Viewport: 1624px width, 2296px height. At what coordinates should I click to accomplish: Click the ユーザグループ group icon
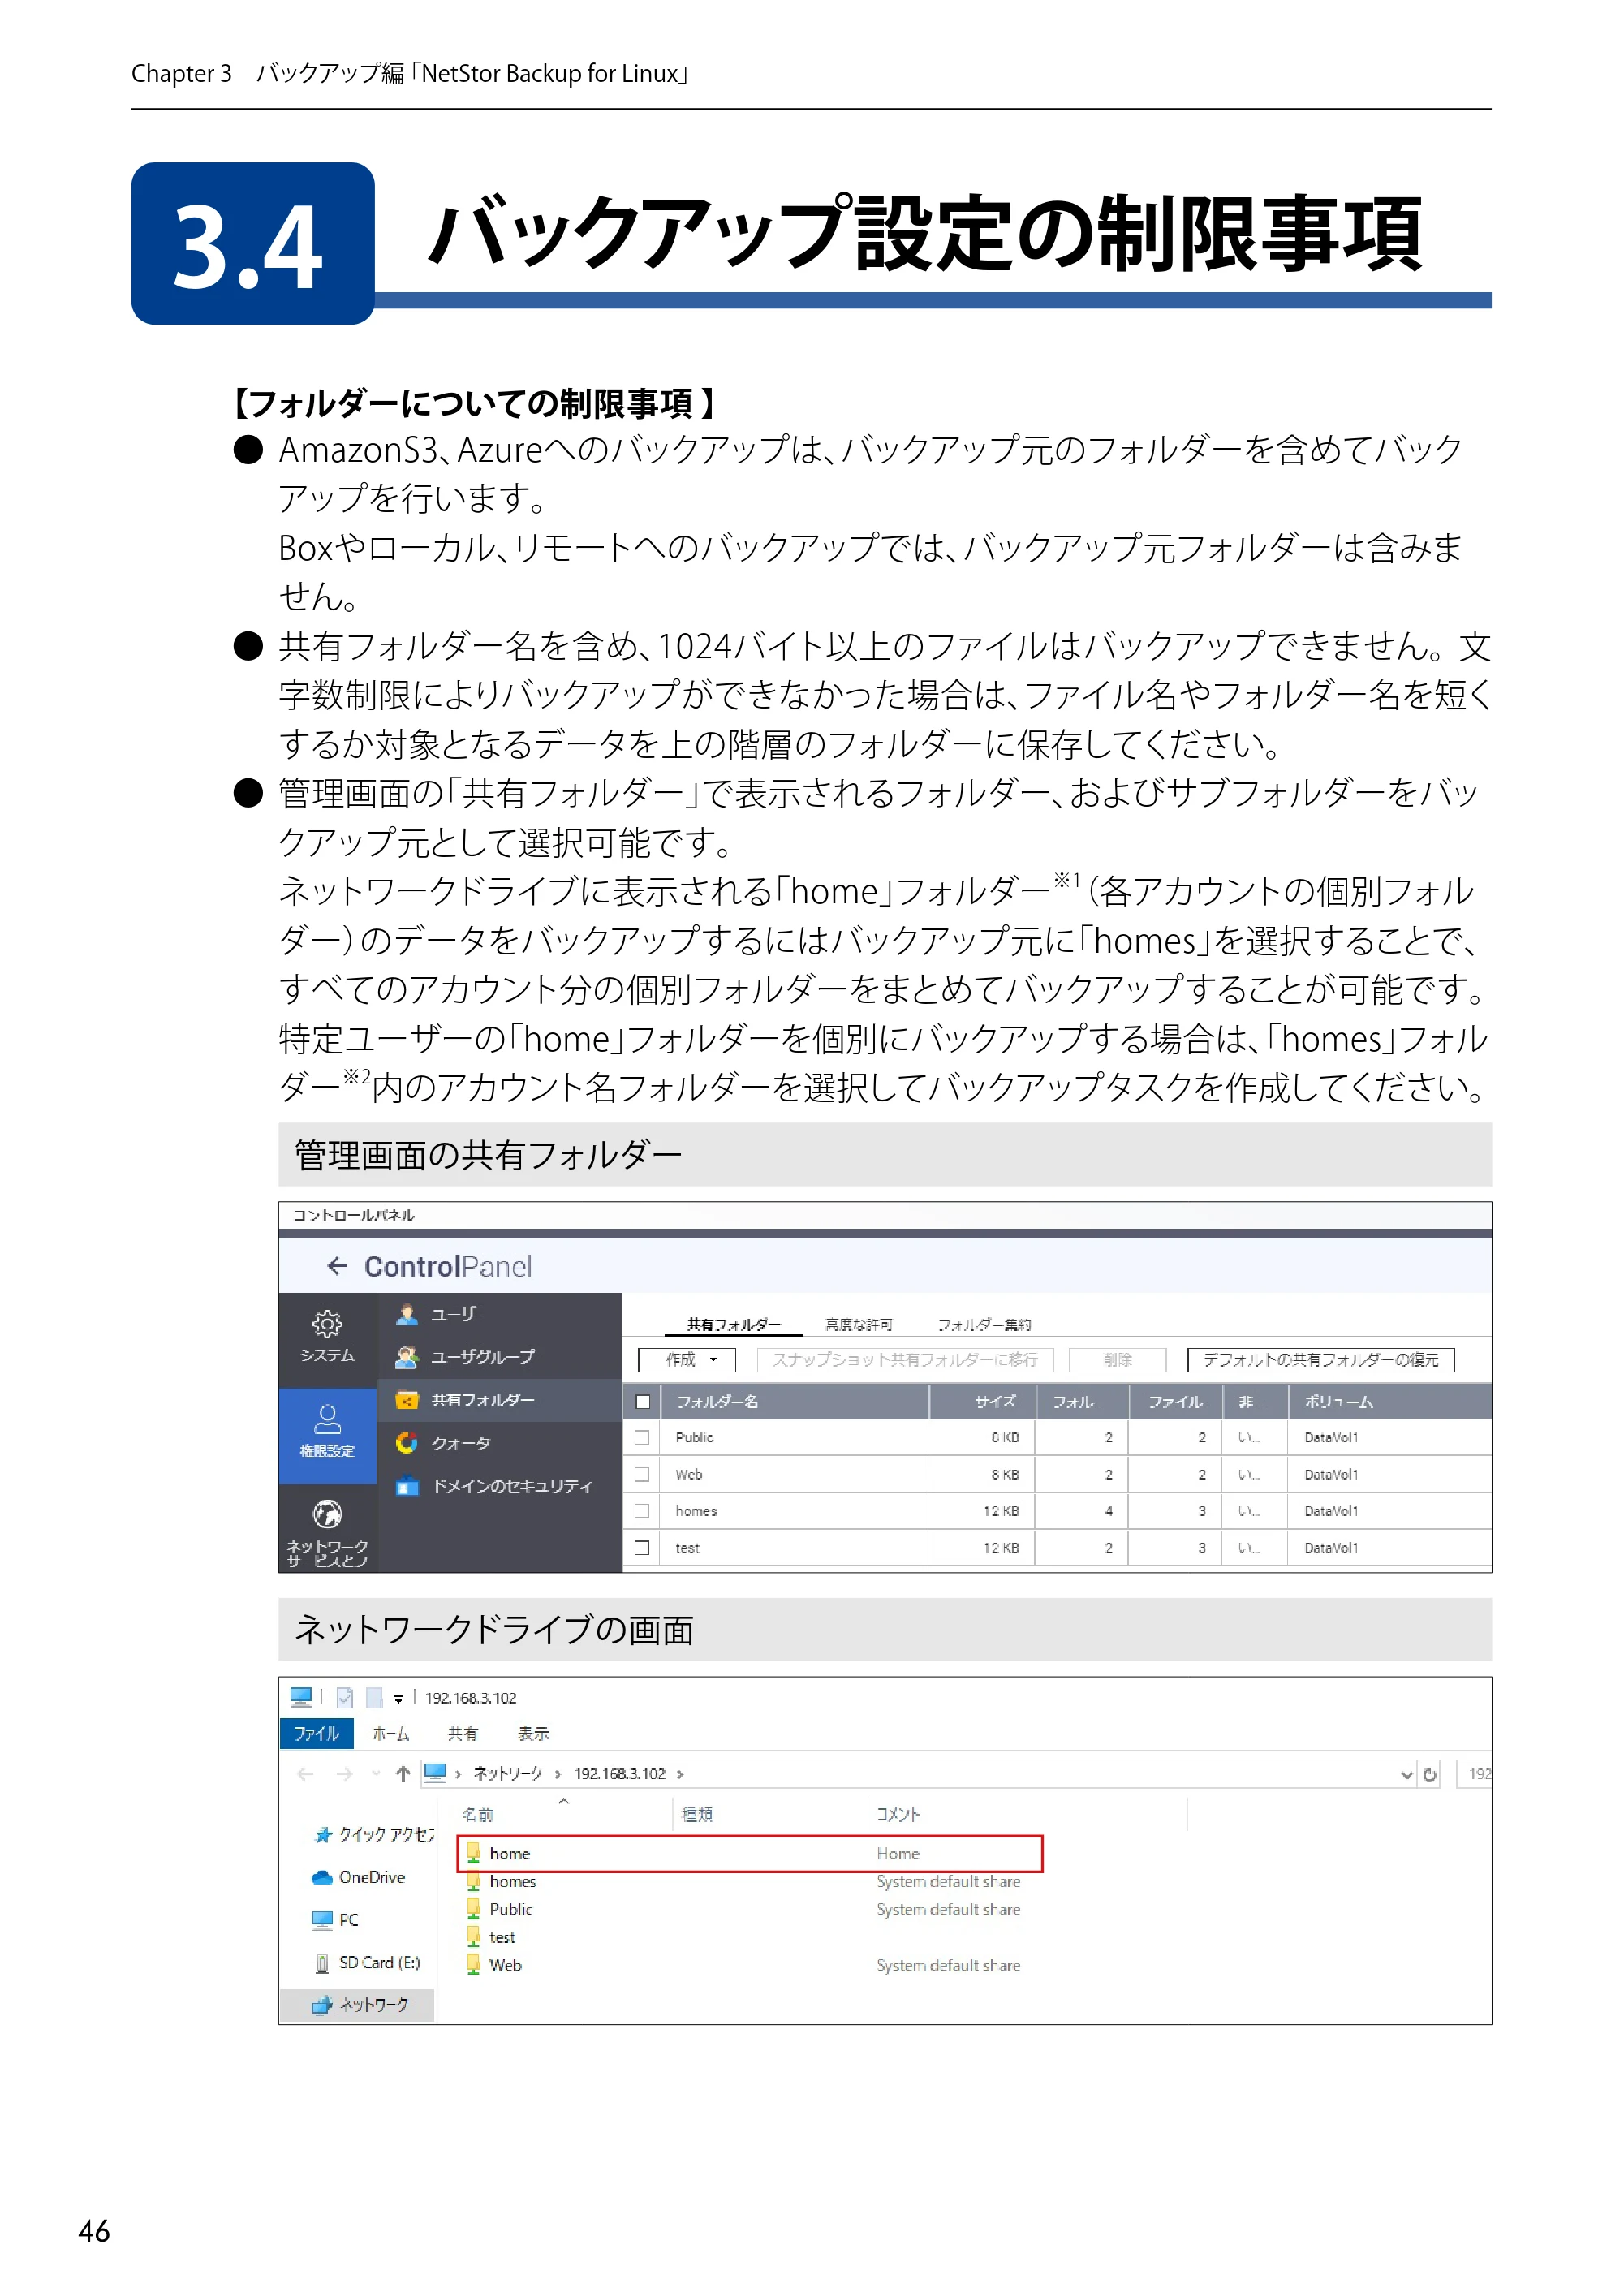pos(406,1357)
